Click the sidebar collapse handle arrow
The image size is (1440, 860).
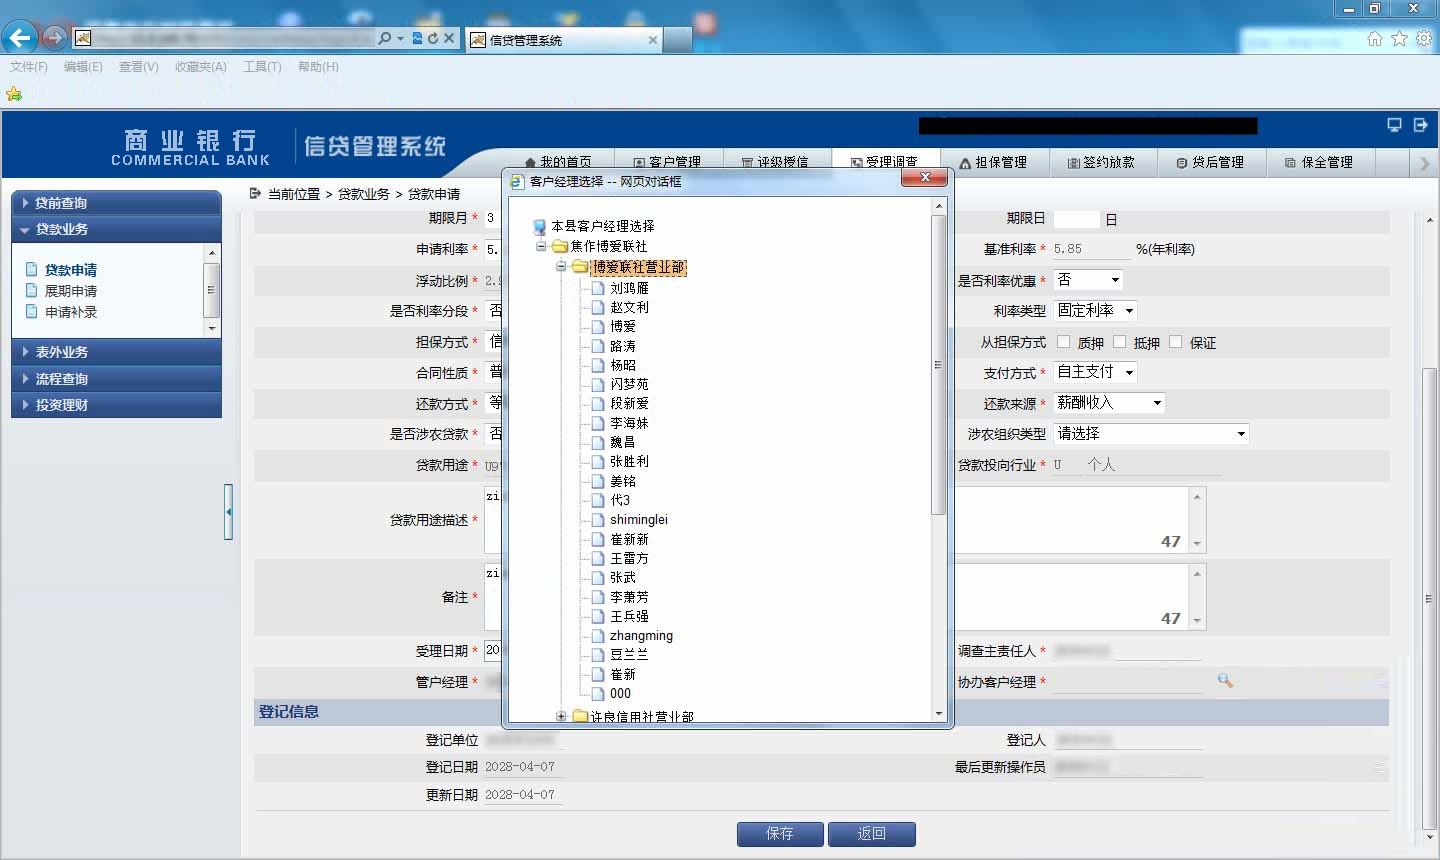229,512
